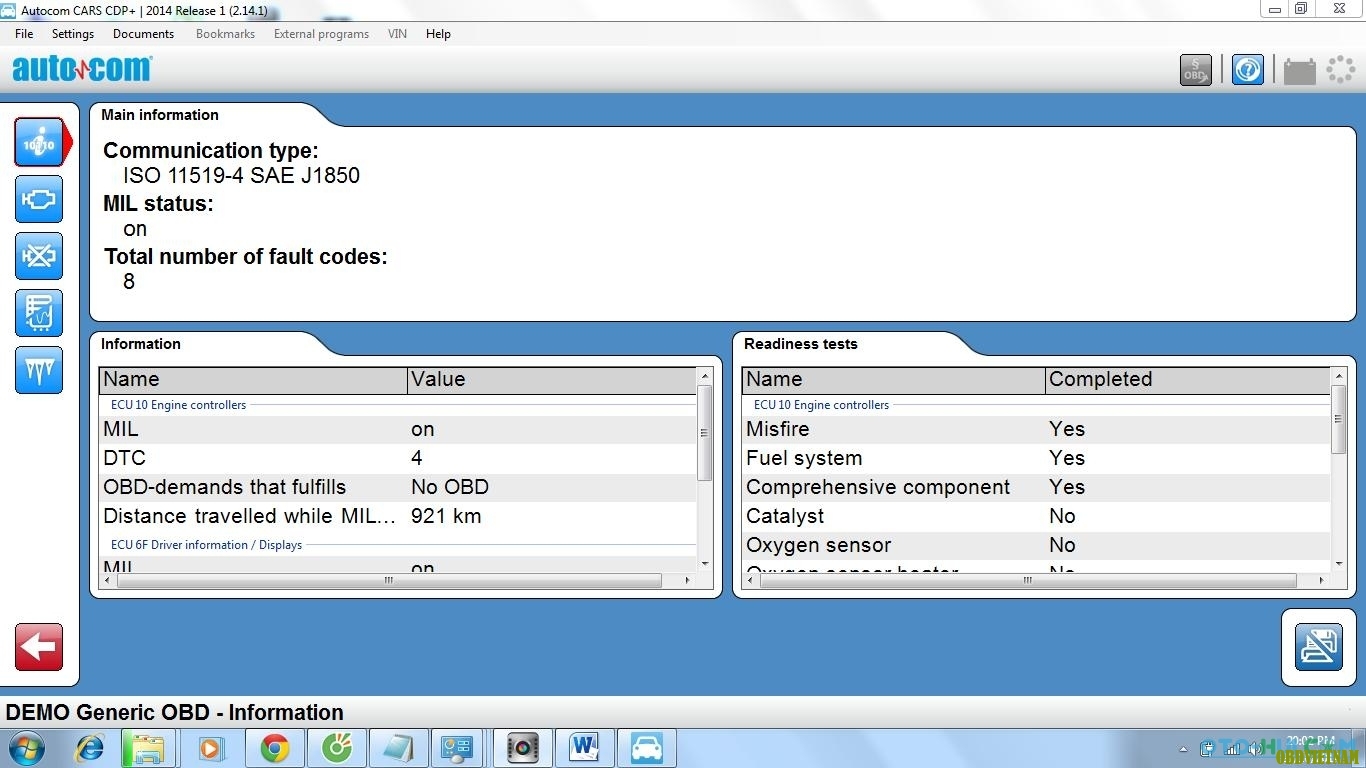
Task: Click up arrow of Readiness tests scrollbar
Action: [1340, 376]
